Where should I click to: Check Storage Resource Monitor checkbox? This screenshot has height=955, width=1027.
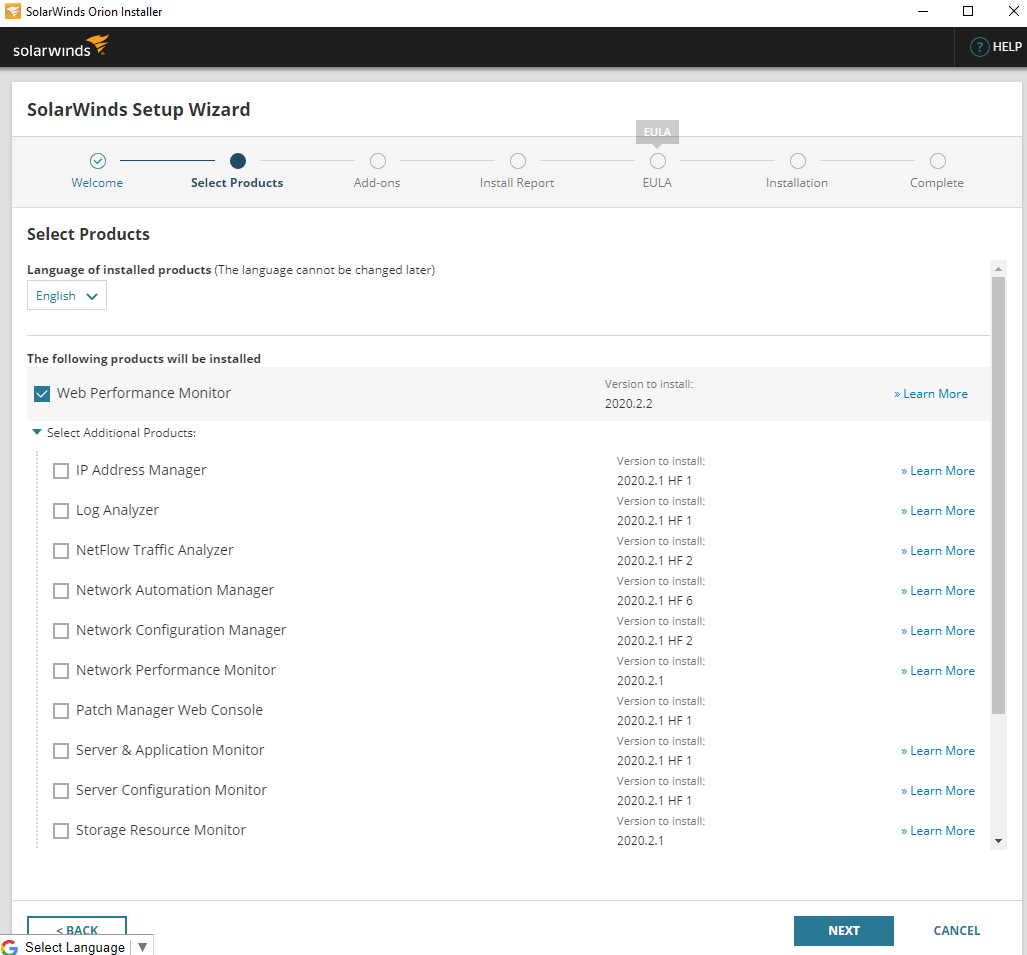[x=61, y=831]
